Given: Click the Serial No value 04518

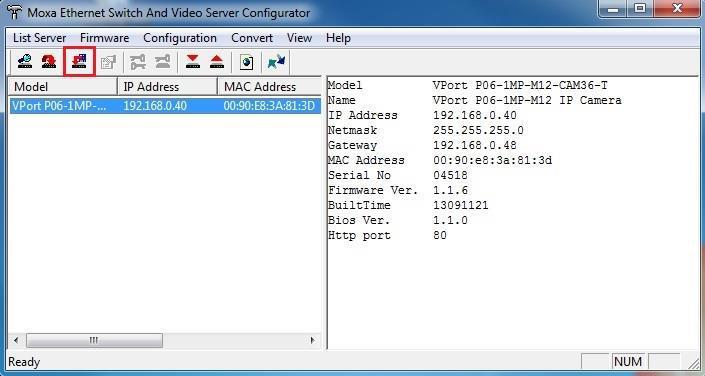Looking at the screenshot, I should [x=450, y=175].
